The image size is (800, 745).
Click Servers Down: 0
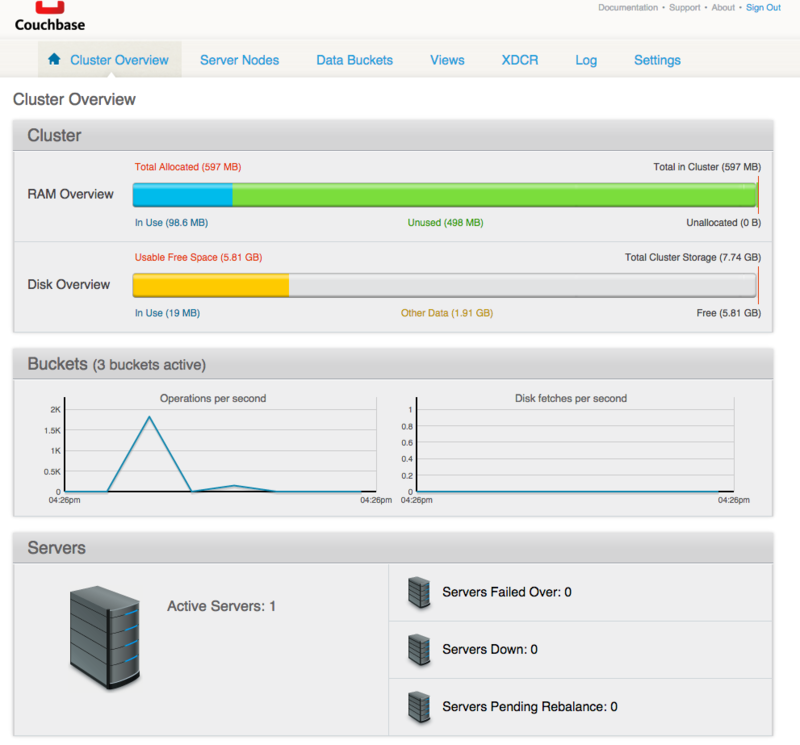[x=490, y=649]
